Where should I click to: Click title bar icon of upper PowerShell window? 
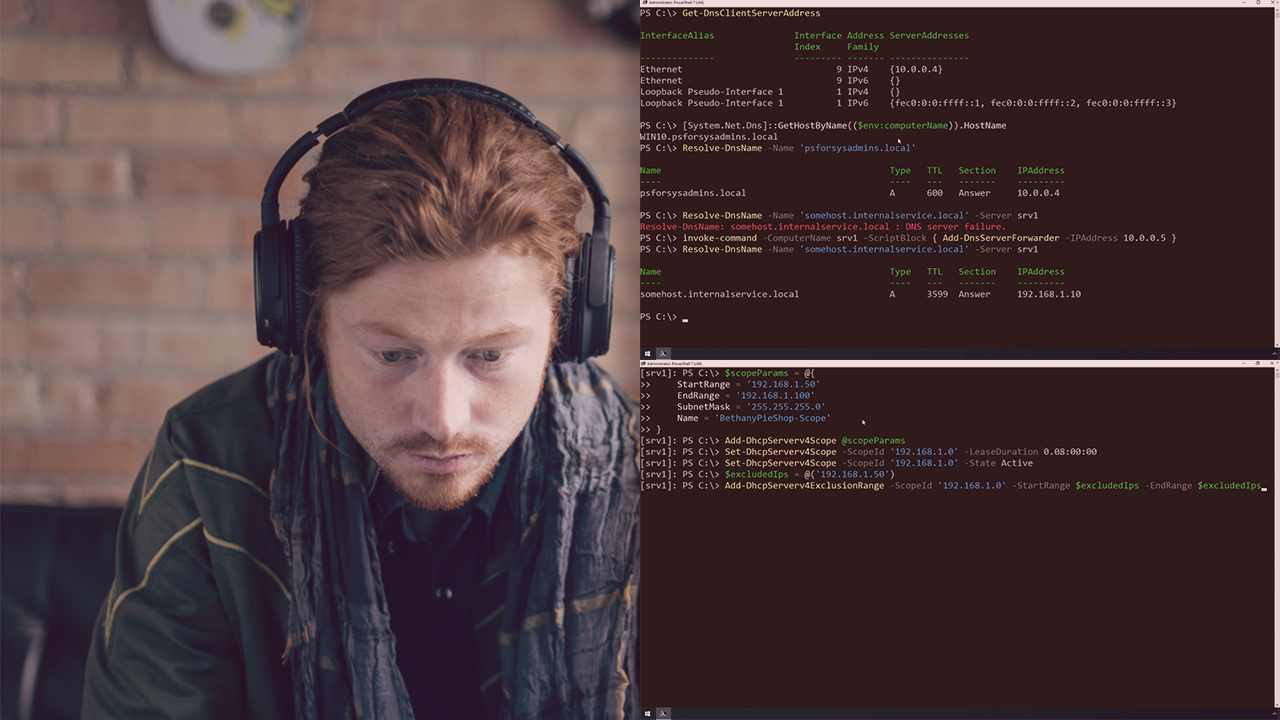[644, 3]
